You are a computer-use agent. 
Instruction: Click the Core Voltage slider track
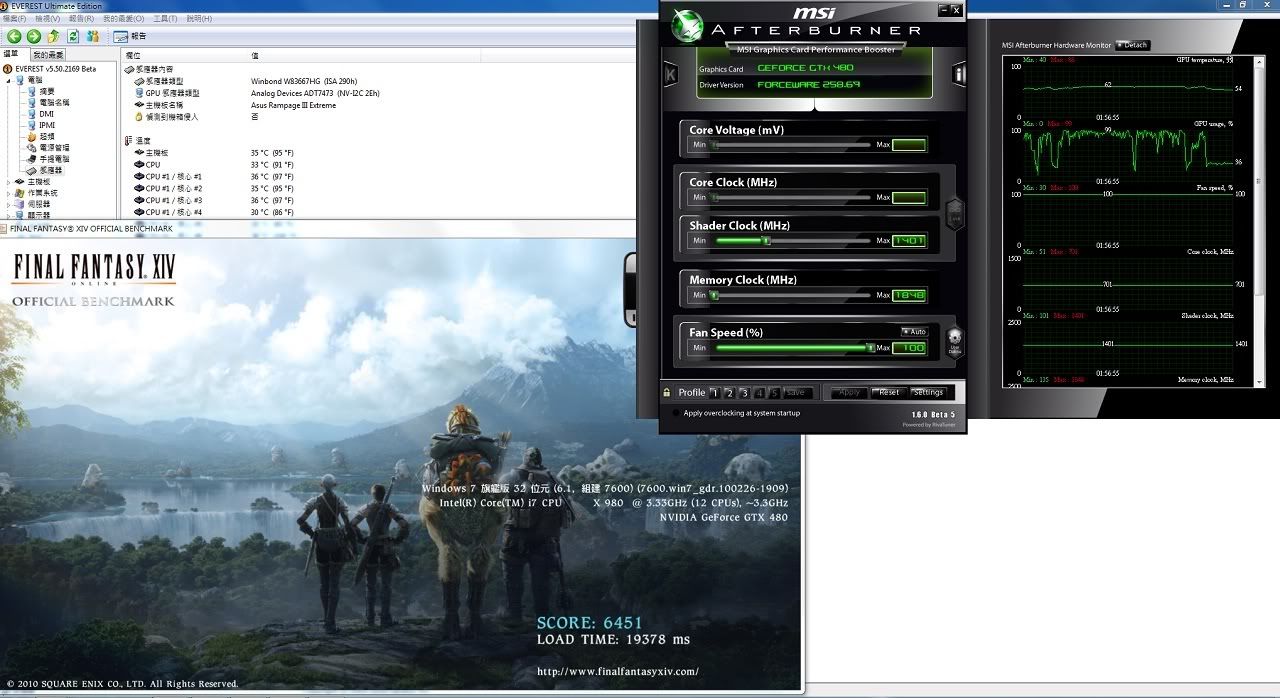click(792, 145)
